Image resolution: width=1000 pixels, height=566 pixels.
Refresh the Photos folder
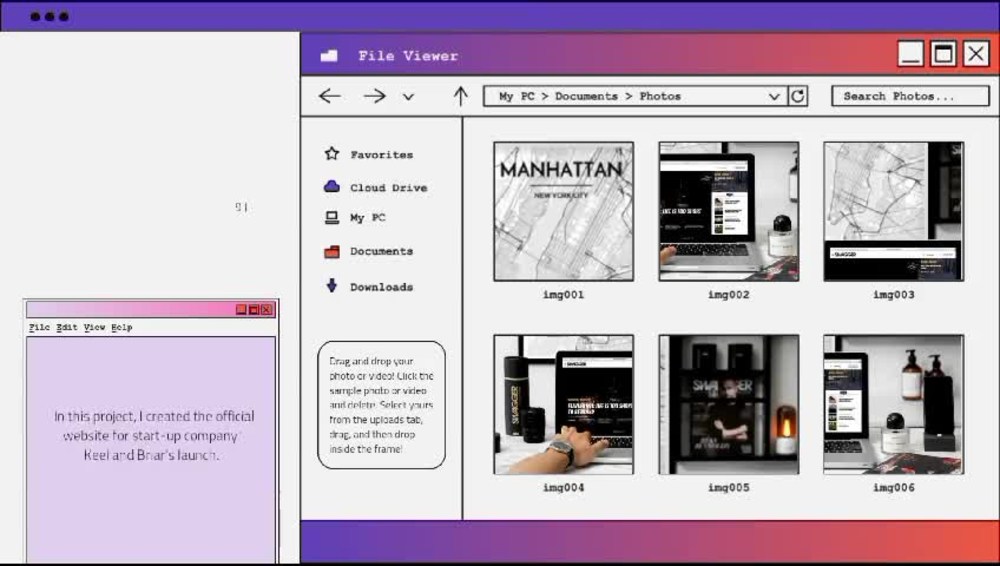pyautogui.click(x=798, y=96)
